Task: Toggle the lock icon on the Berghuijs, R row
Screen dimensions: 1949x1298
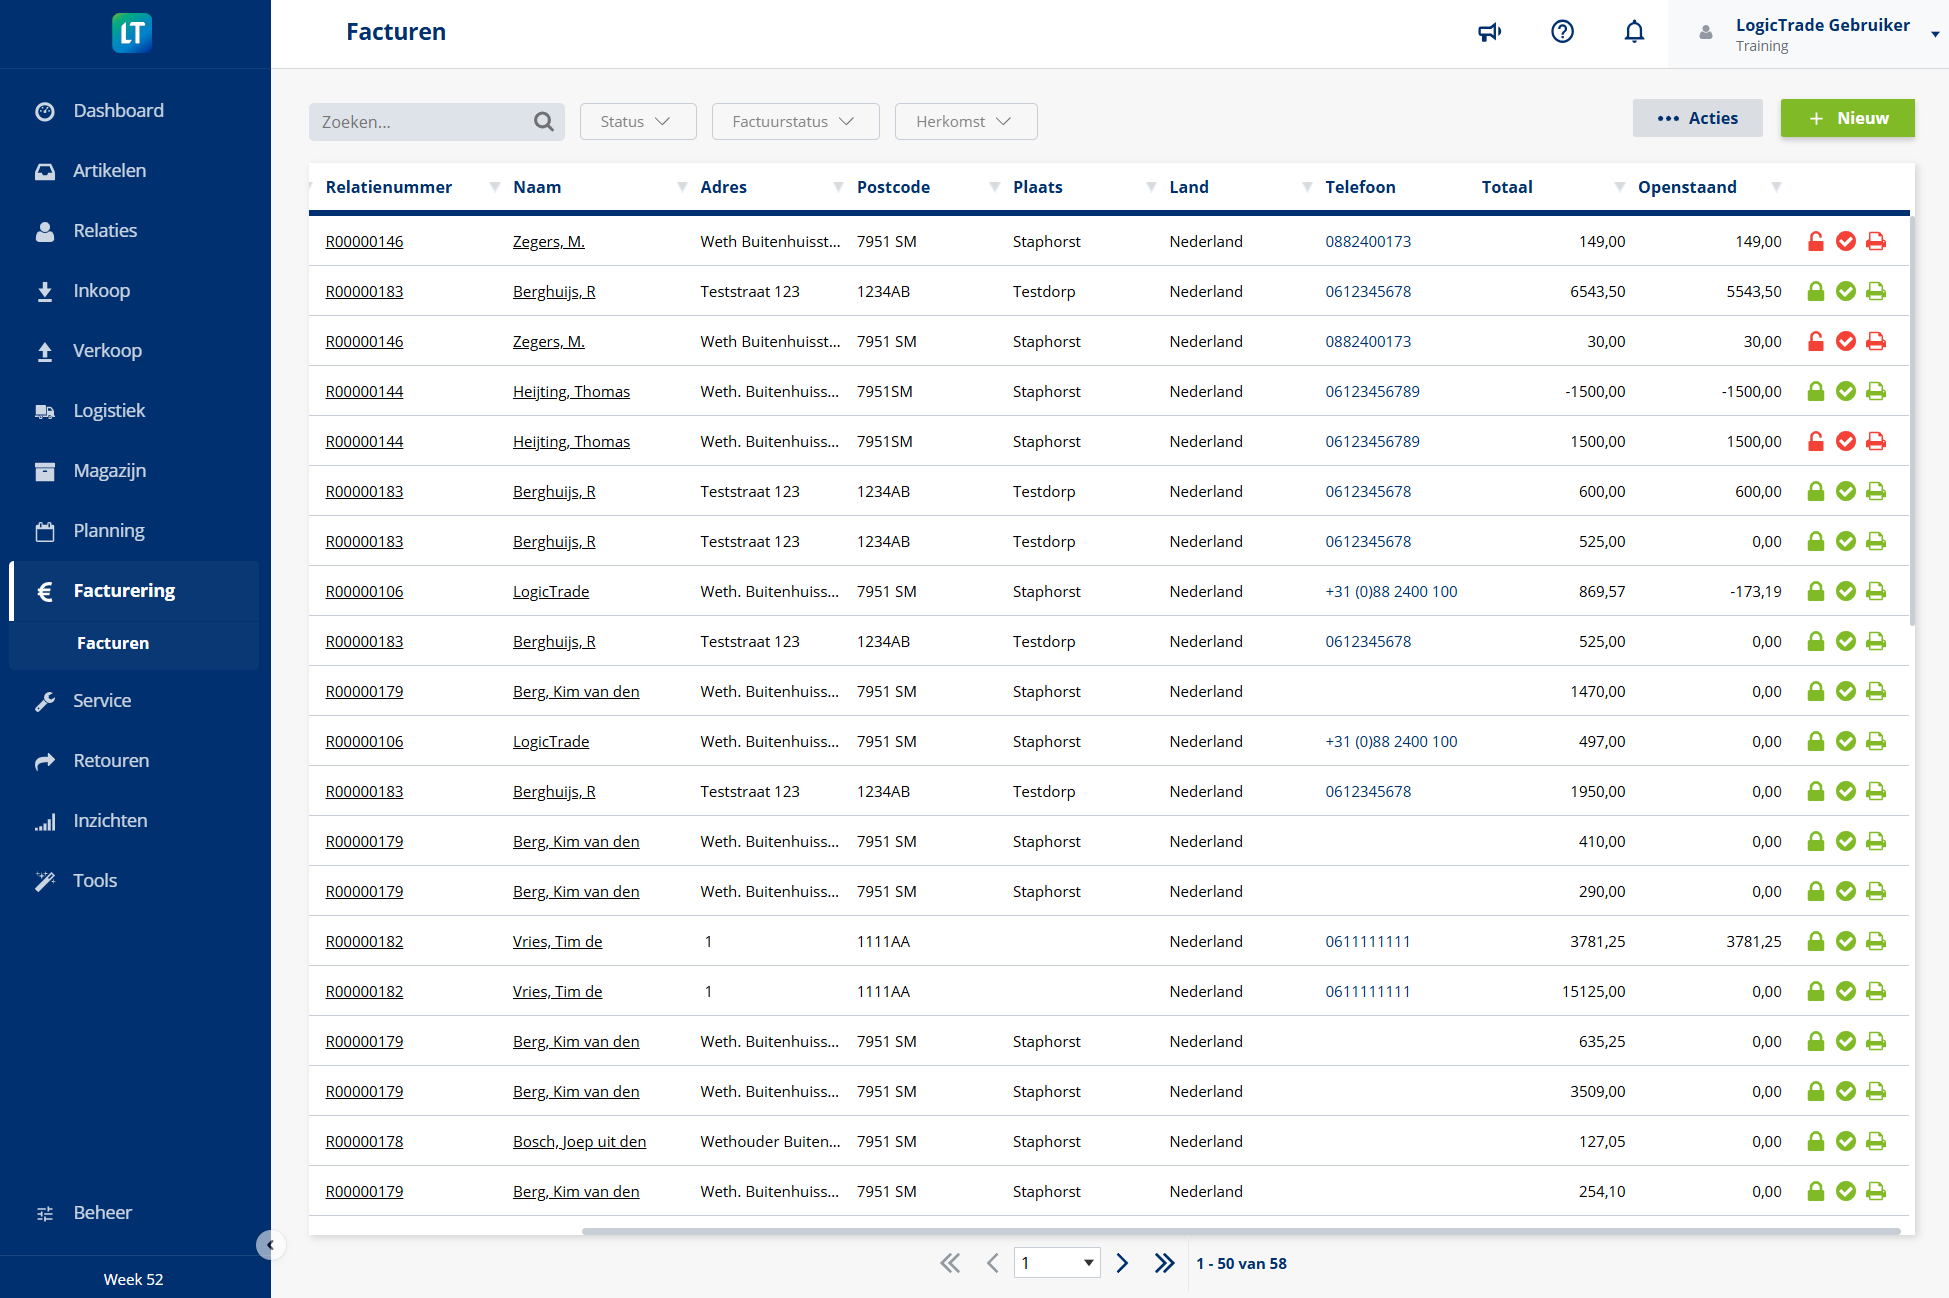Action: coord(1816,291)
